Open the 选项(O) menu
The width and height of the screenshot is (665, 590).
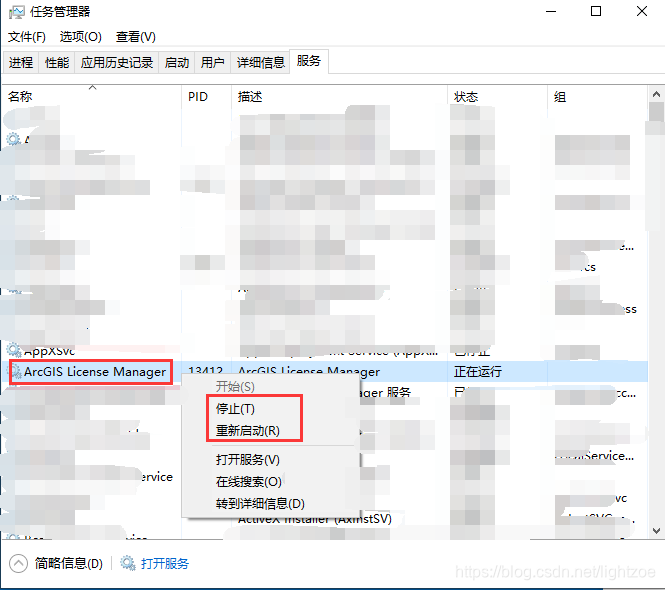pos(81,37)
